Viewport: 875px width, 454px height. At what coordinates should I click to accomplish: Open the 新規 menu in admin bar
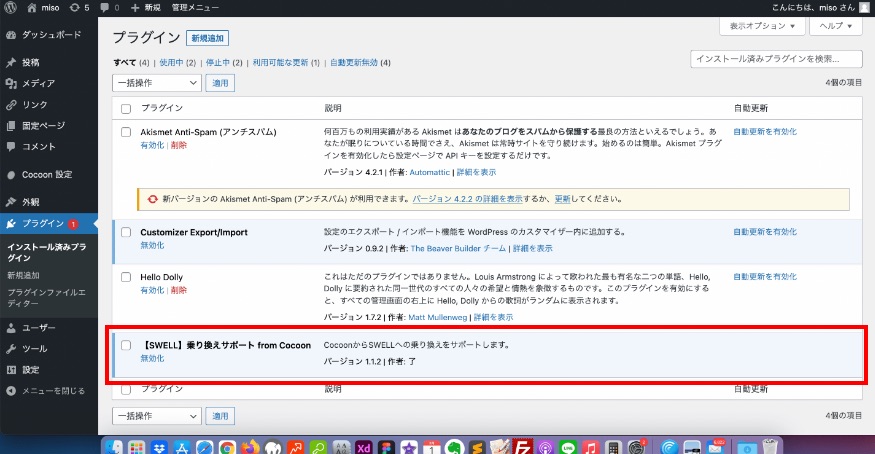[146, 8]
